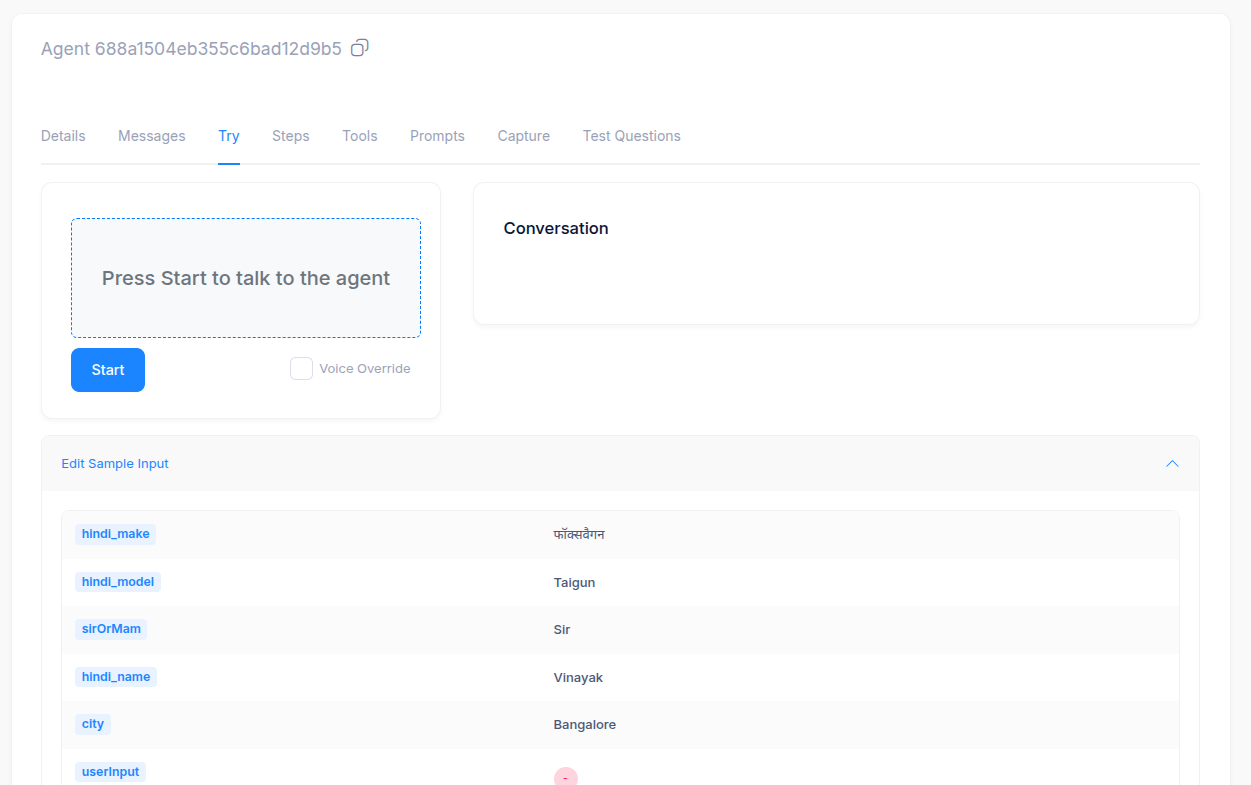Click the hindi_make variable tag
1251x785 pixels.
pos(116,534)
